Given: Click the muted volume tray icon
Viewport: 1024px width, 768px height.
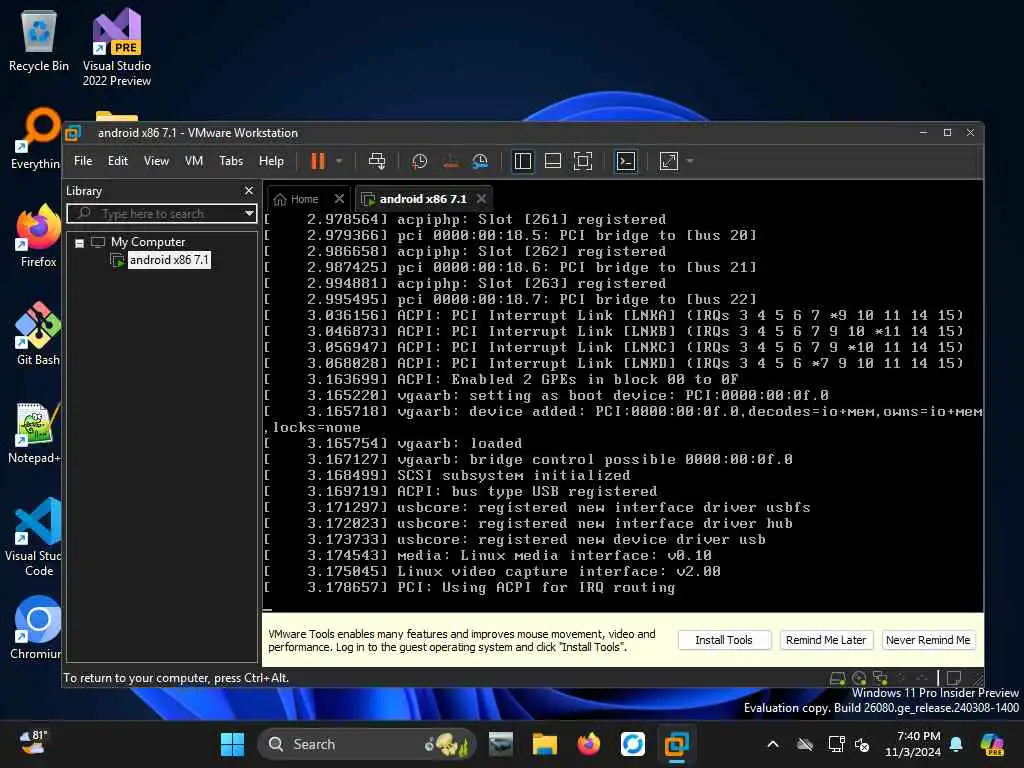Looking at the screenshot, I should [x=862, y=744].
